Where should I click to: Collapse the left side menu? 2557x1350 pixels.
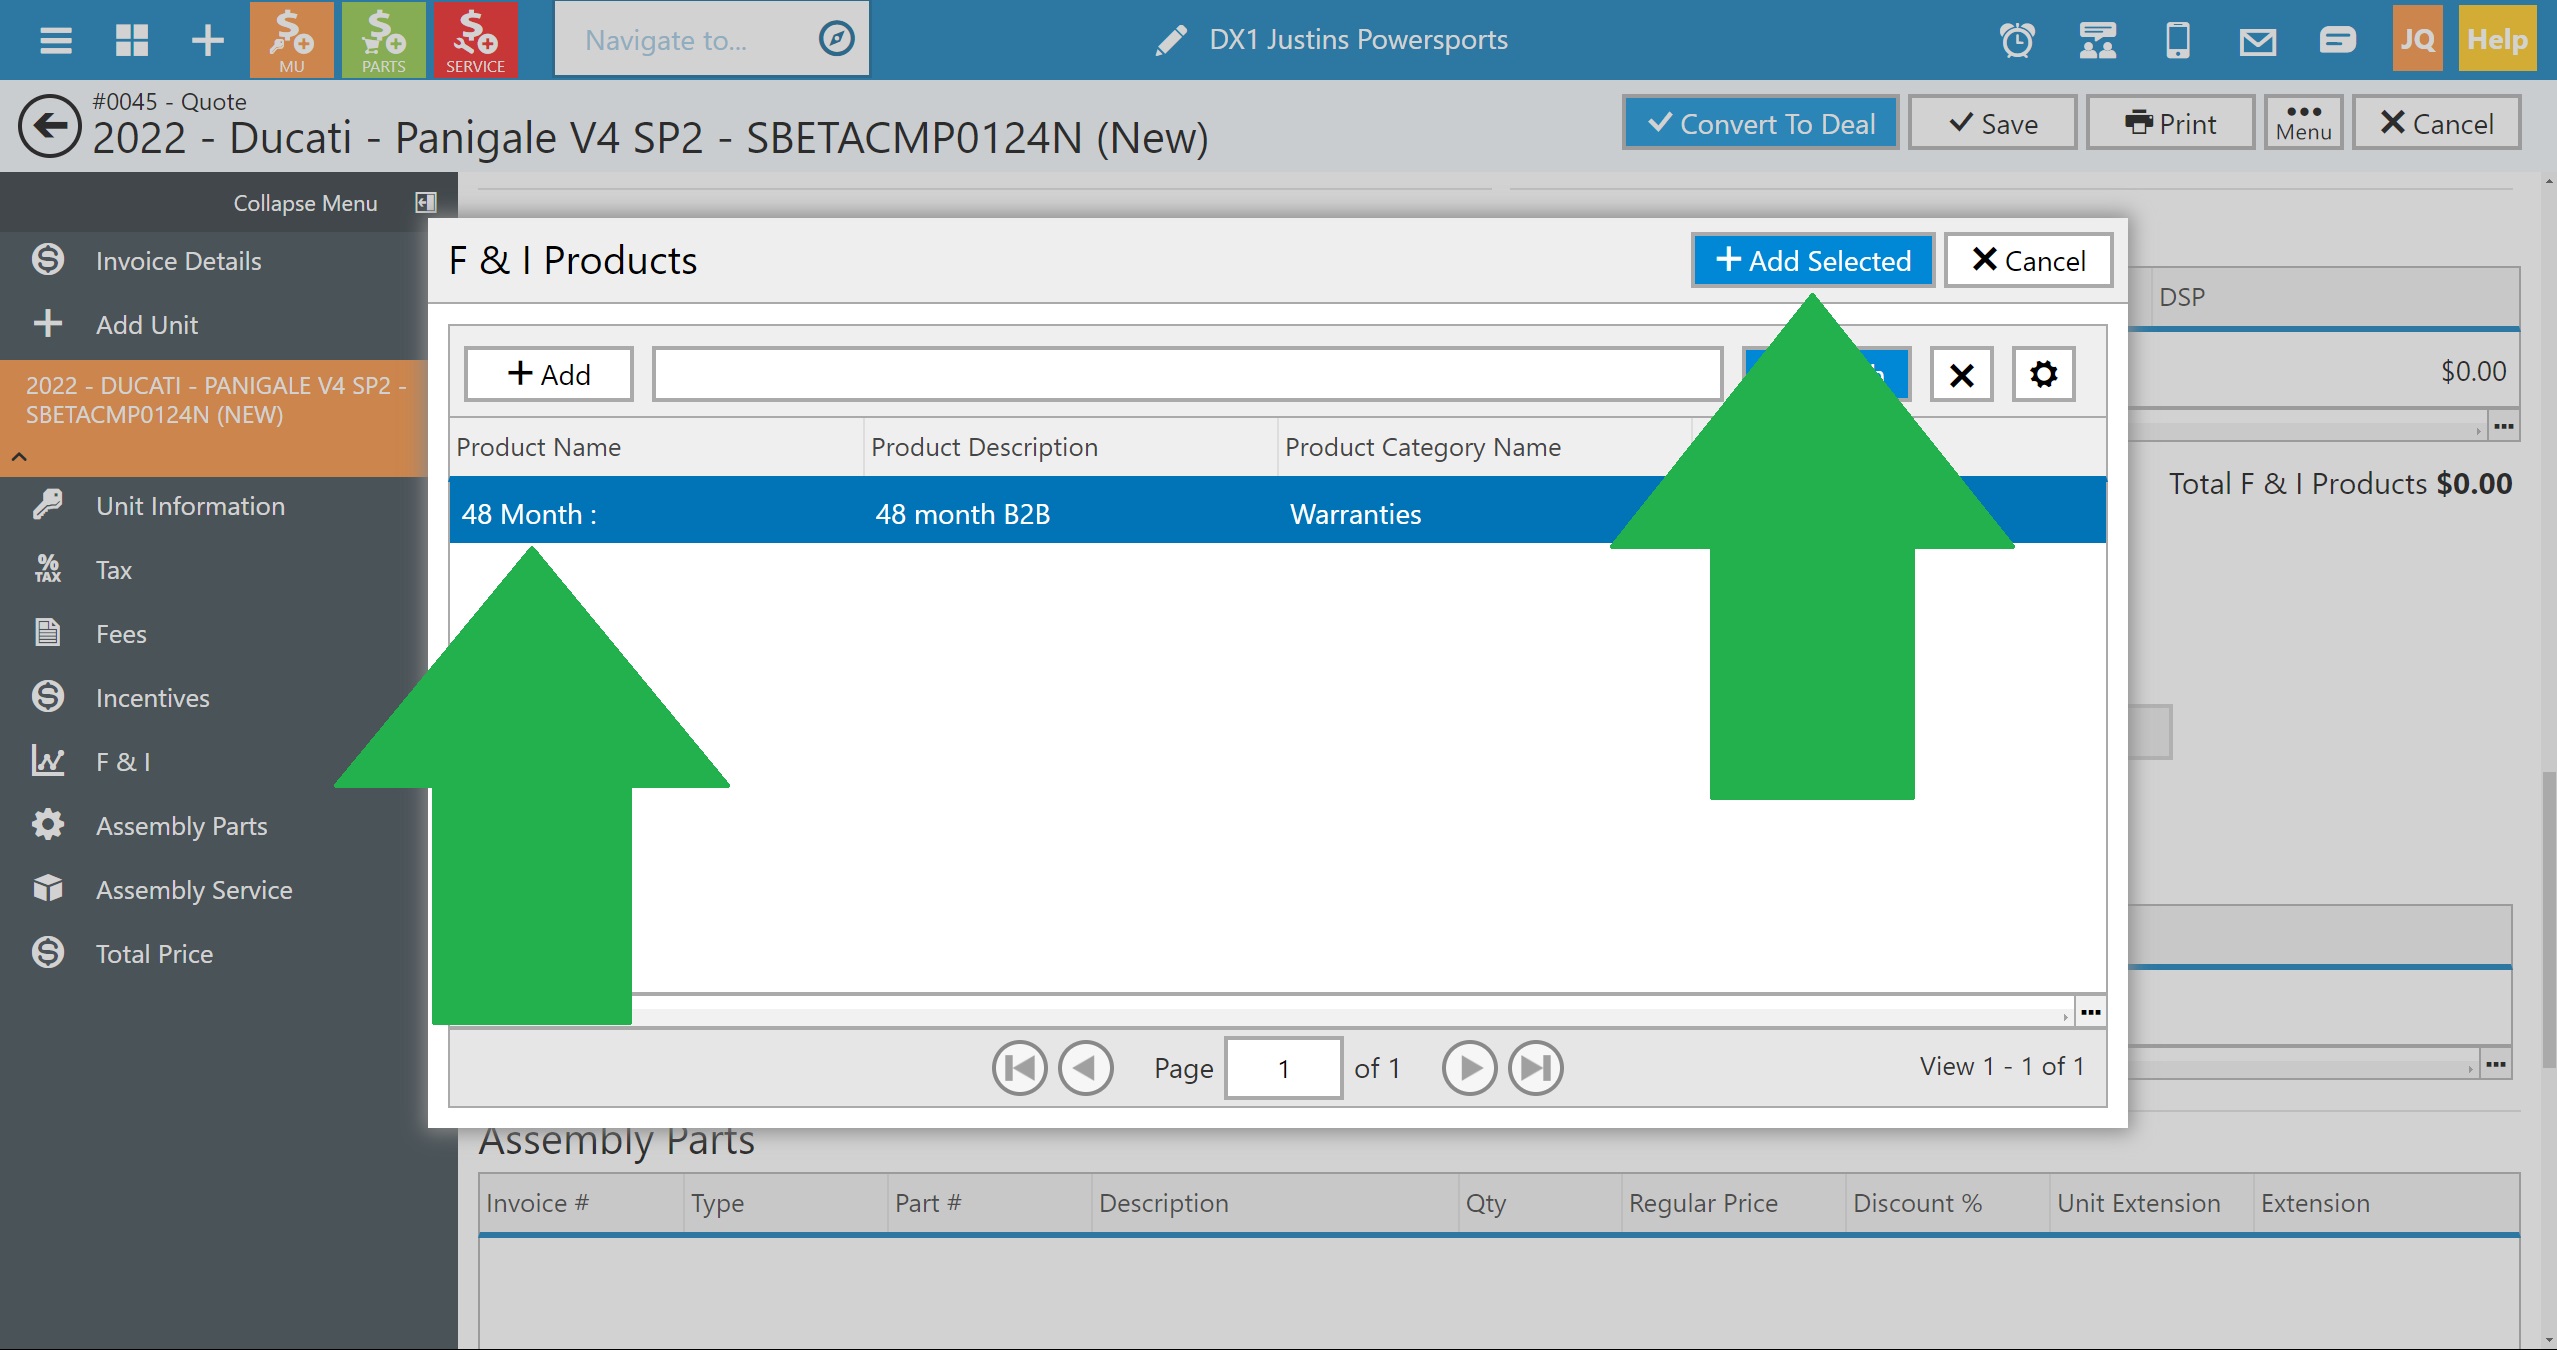point(426,203)
